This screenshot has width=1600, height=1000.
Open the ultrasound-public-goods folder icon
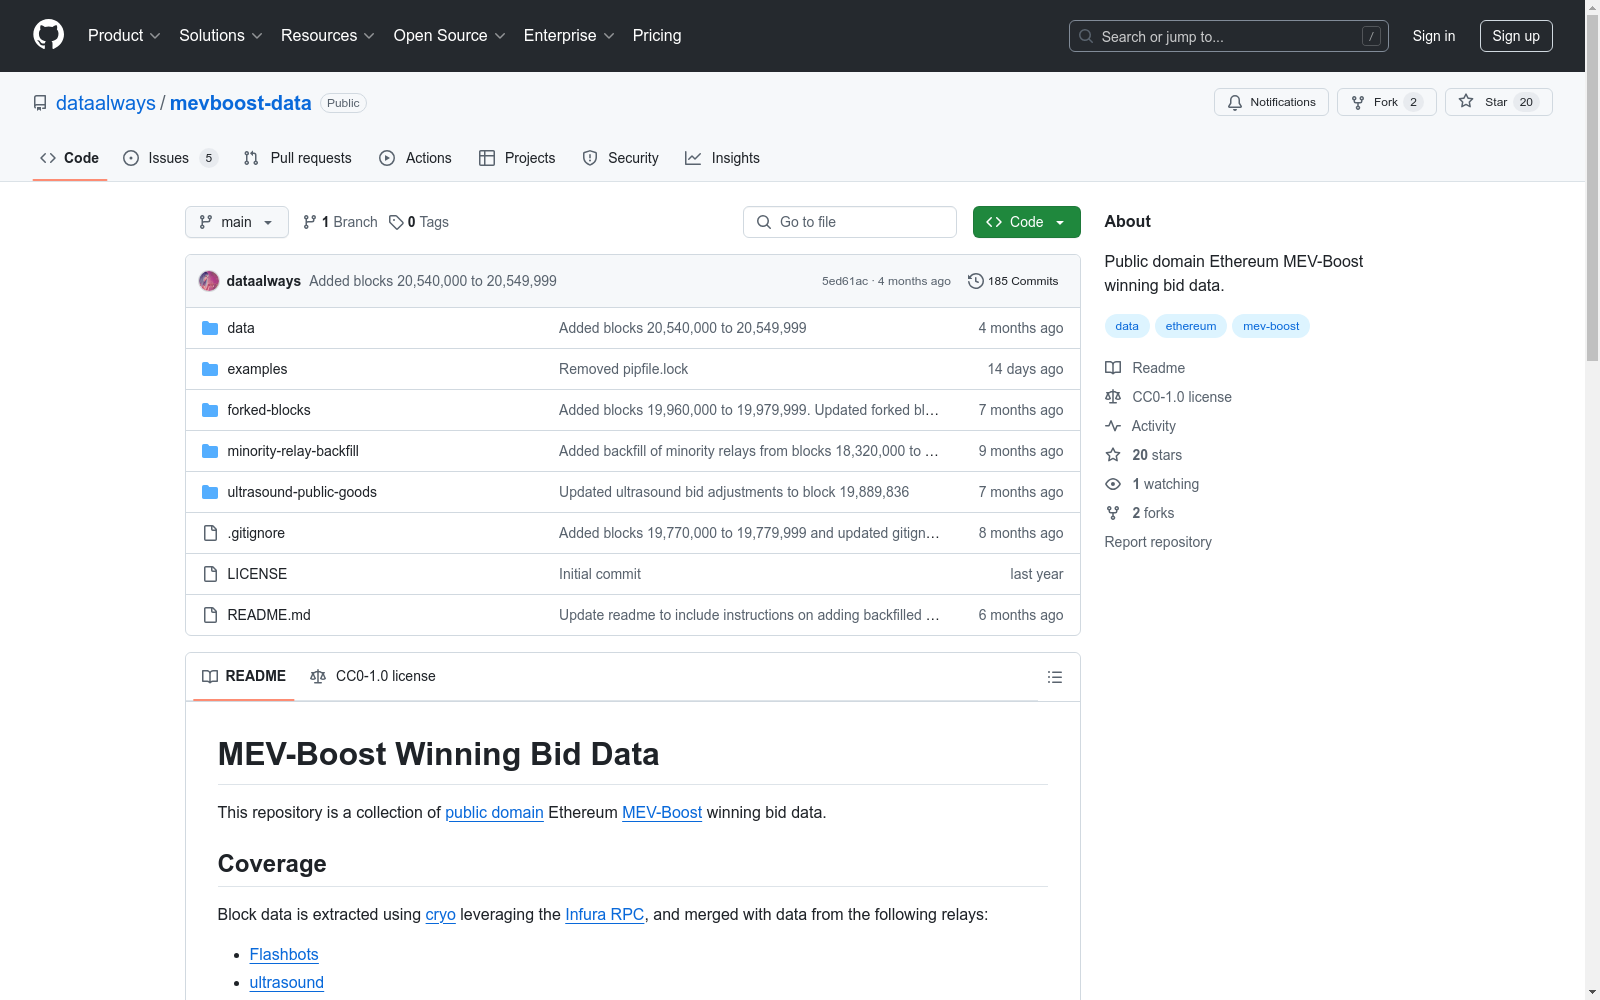[210, 492]
